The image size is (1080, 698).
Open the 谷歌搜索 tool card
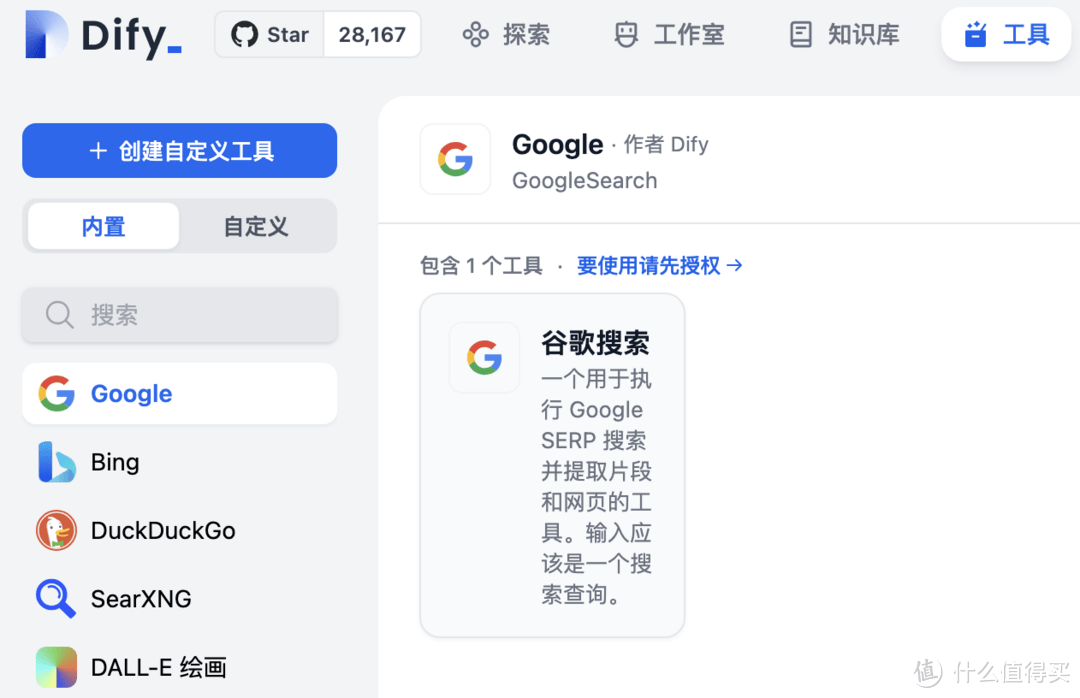point(552,465)
